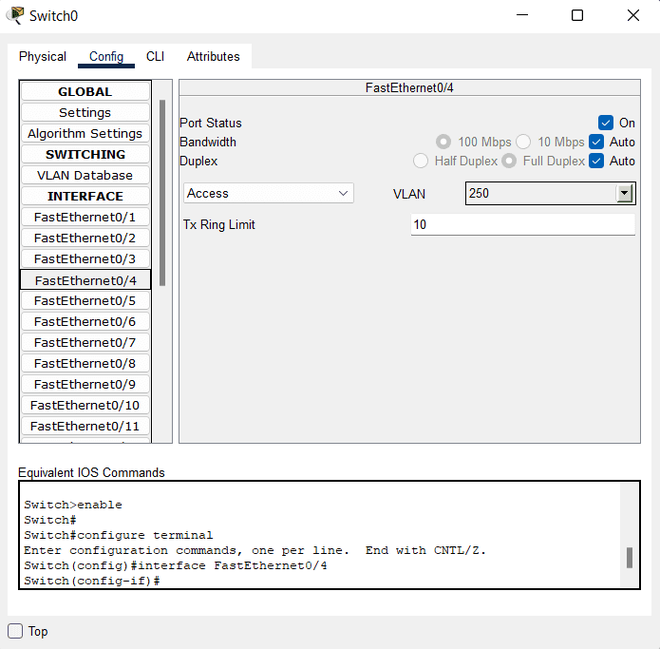This screenshot has width=660, height=649.
Task: Select the FastEthernet0/7 interface button
Action: click(85, 342)
